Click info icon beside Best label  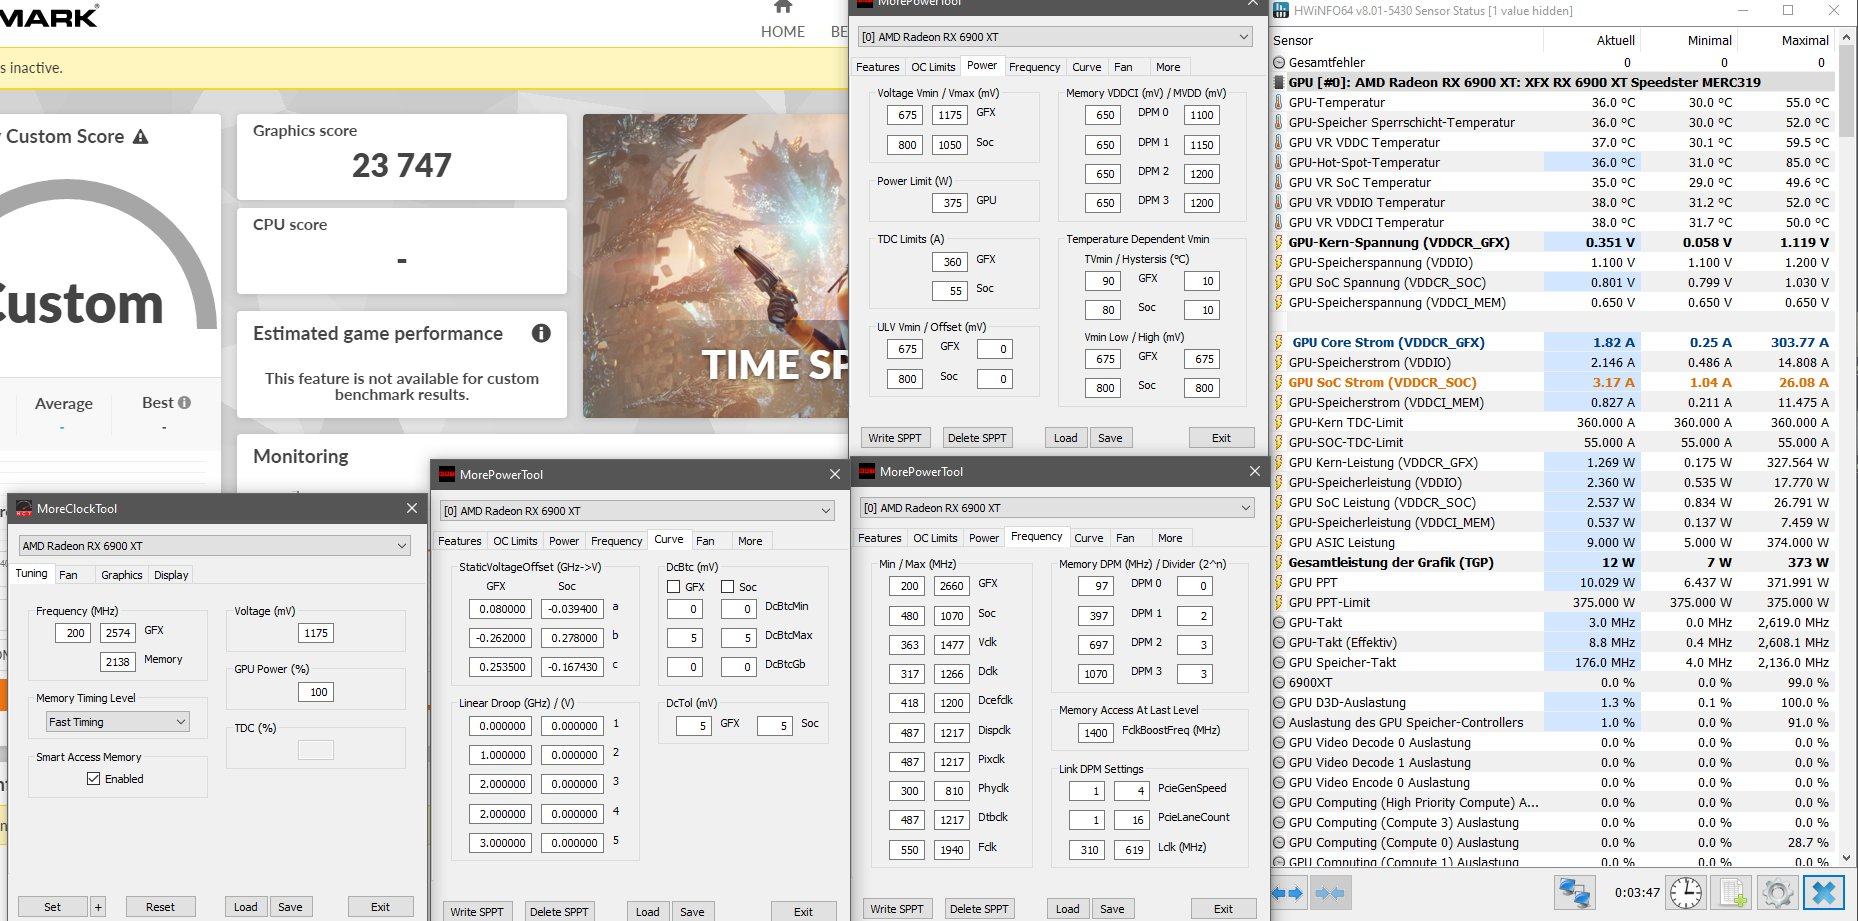[184, 402]
